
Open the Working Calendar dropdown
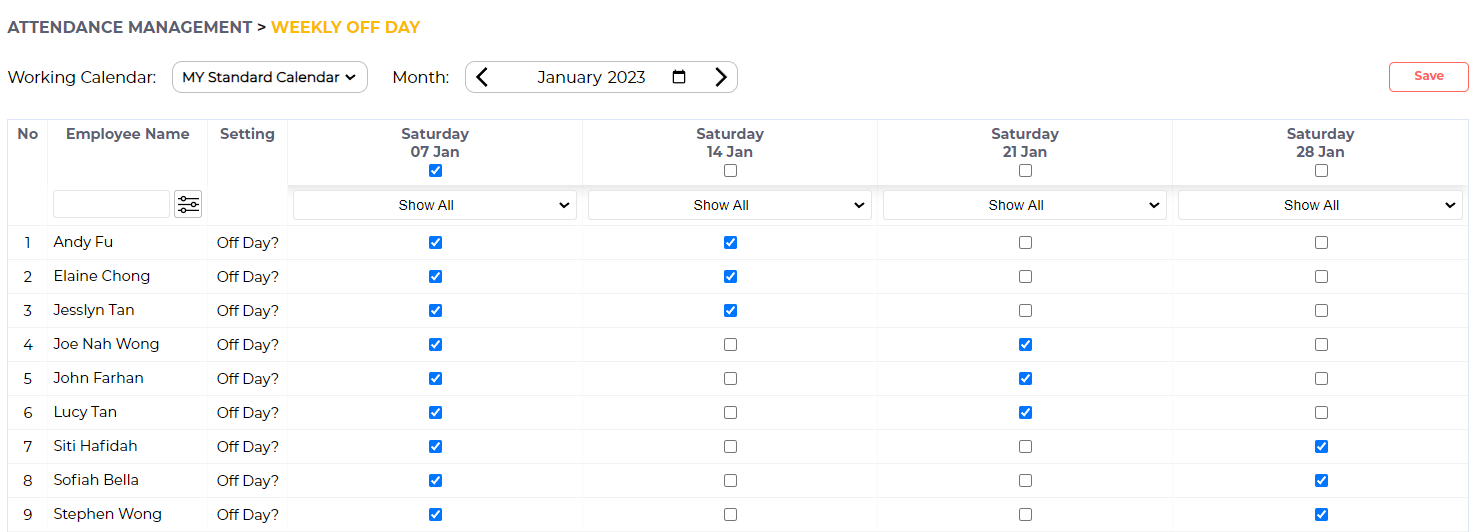pyautogui.click(x=270, y=77)
